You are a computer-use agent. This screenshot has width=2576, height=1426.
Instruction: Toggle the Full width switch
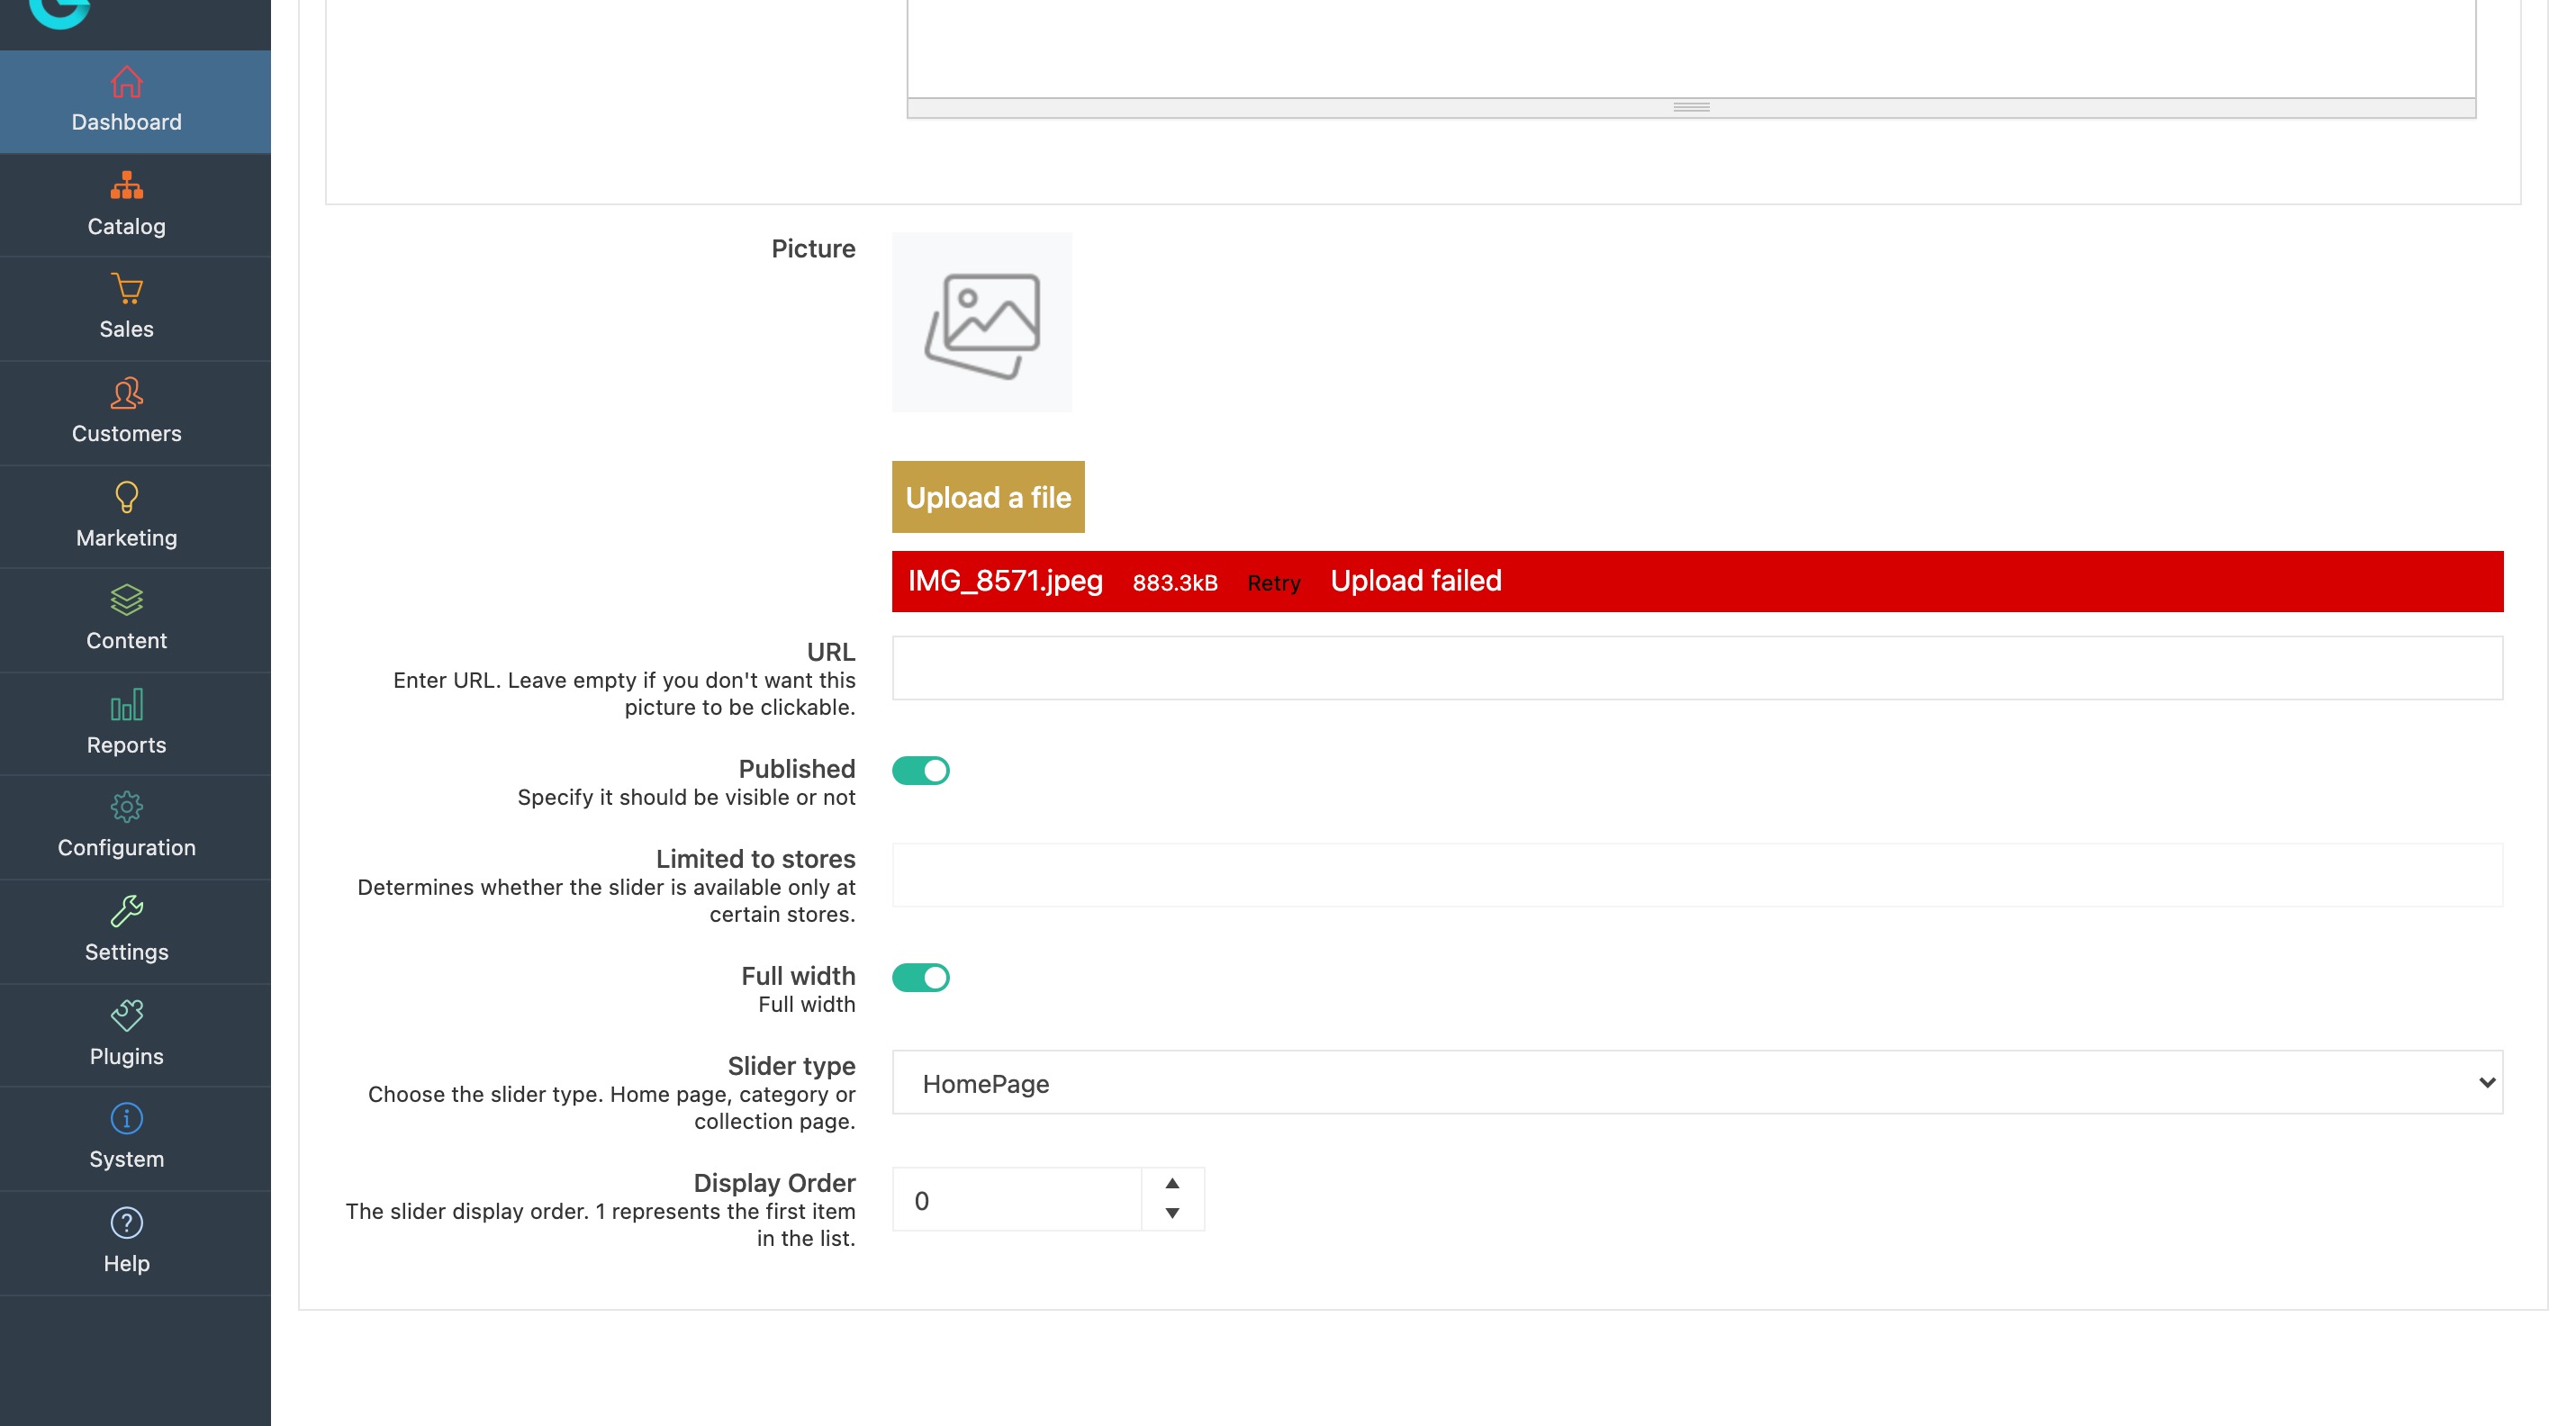(x=920, y=977)
